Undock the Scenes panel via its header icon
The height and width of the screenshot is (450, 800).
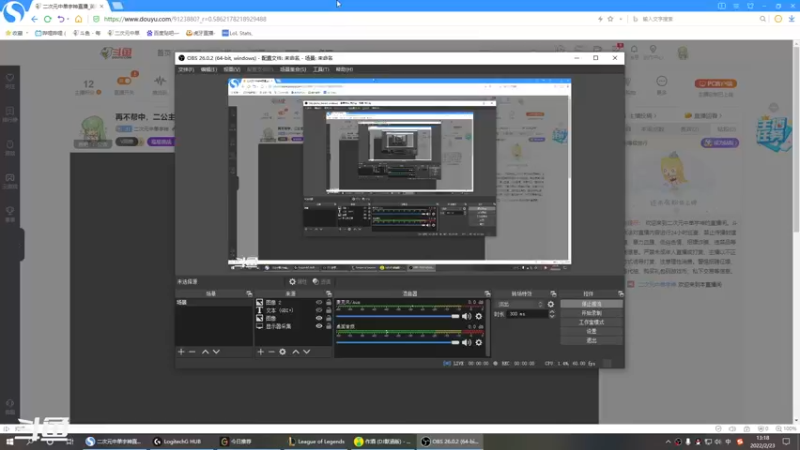pyautogui.click(x=249, y=294)
